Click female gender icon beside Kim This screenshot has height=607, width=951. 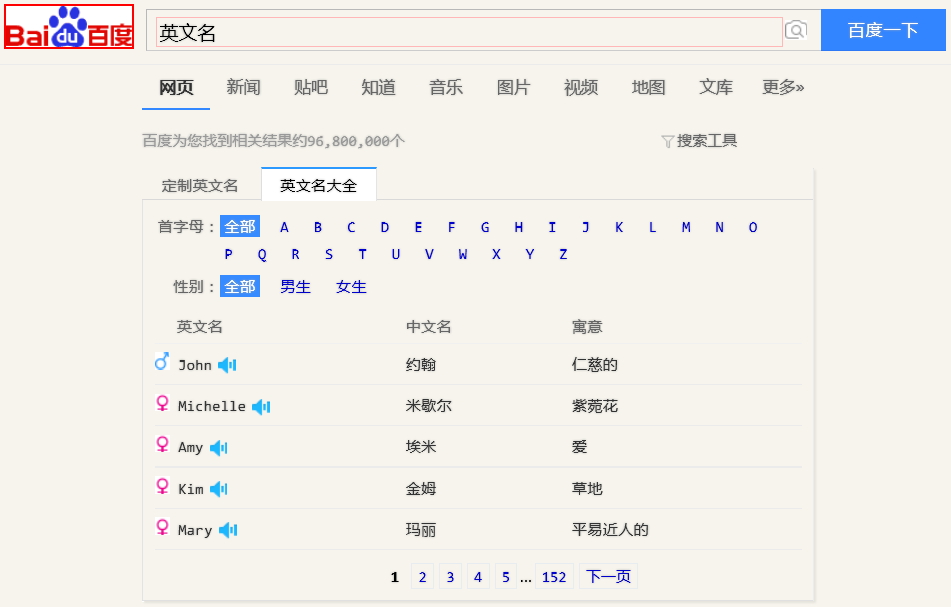162,486
